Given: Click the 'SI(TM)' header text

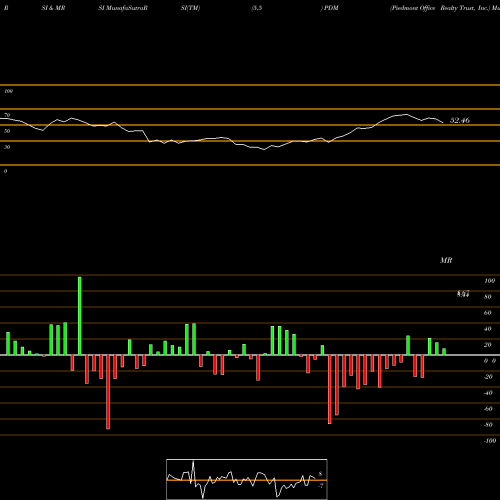Looking at the screenshot, I should (x=190, y=8).
